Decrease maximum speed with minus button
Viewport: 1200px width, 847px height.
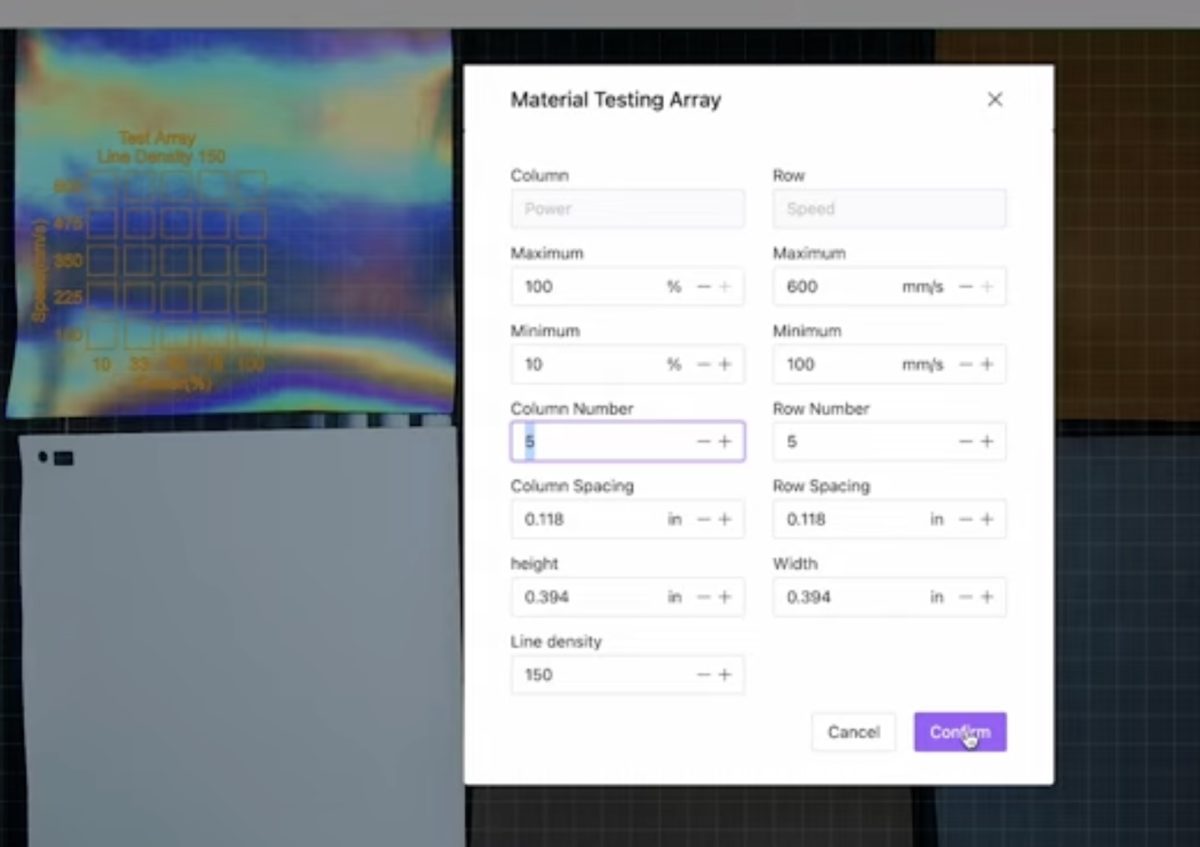tap(965, 287)
